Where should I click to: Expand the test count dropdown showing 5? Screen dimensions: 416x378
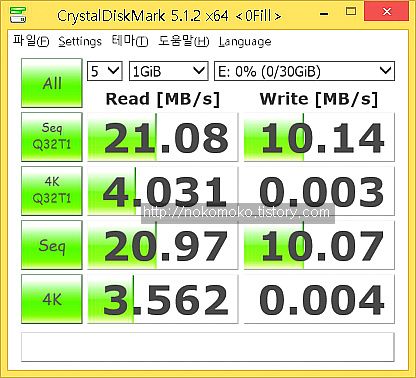click(105, 71)
